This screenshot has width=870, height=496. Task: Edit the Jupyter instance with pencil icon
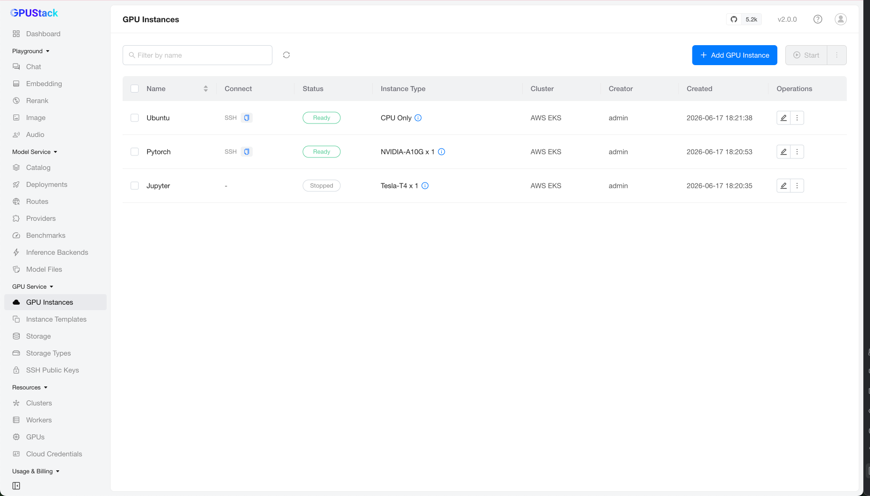[x=783, y=186]
